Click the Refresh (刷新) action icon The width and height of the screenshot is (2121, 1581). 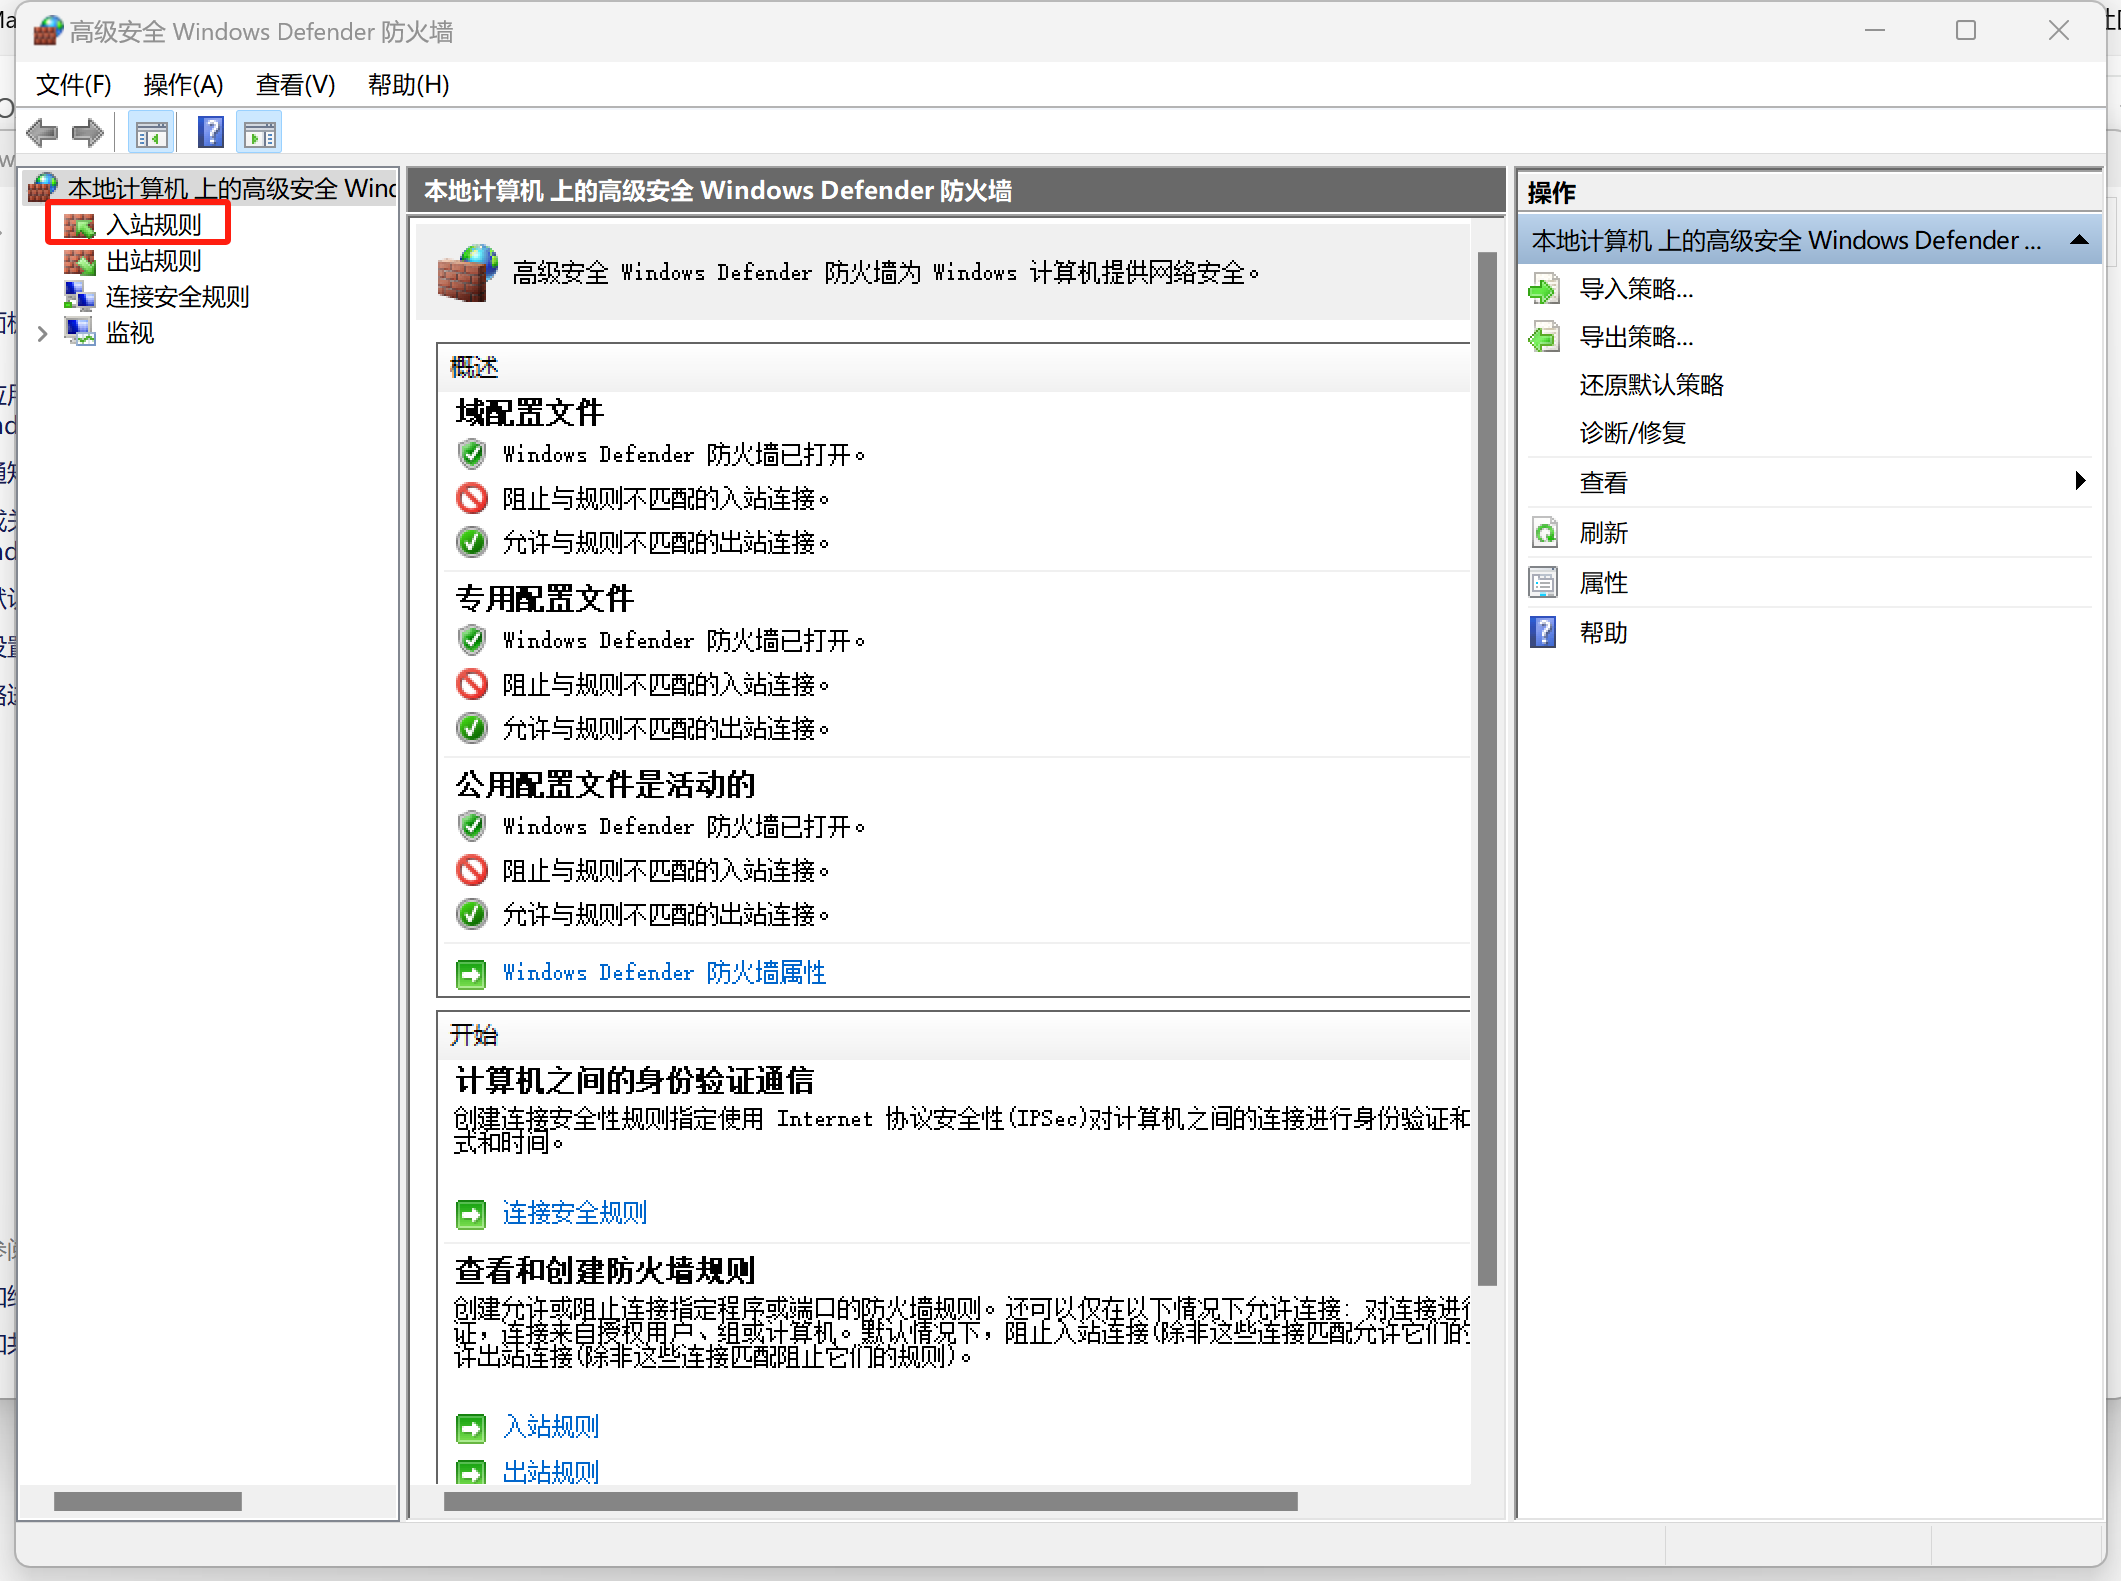1544,533
